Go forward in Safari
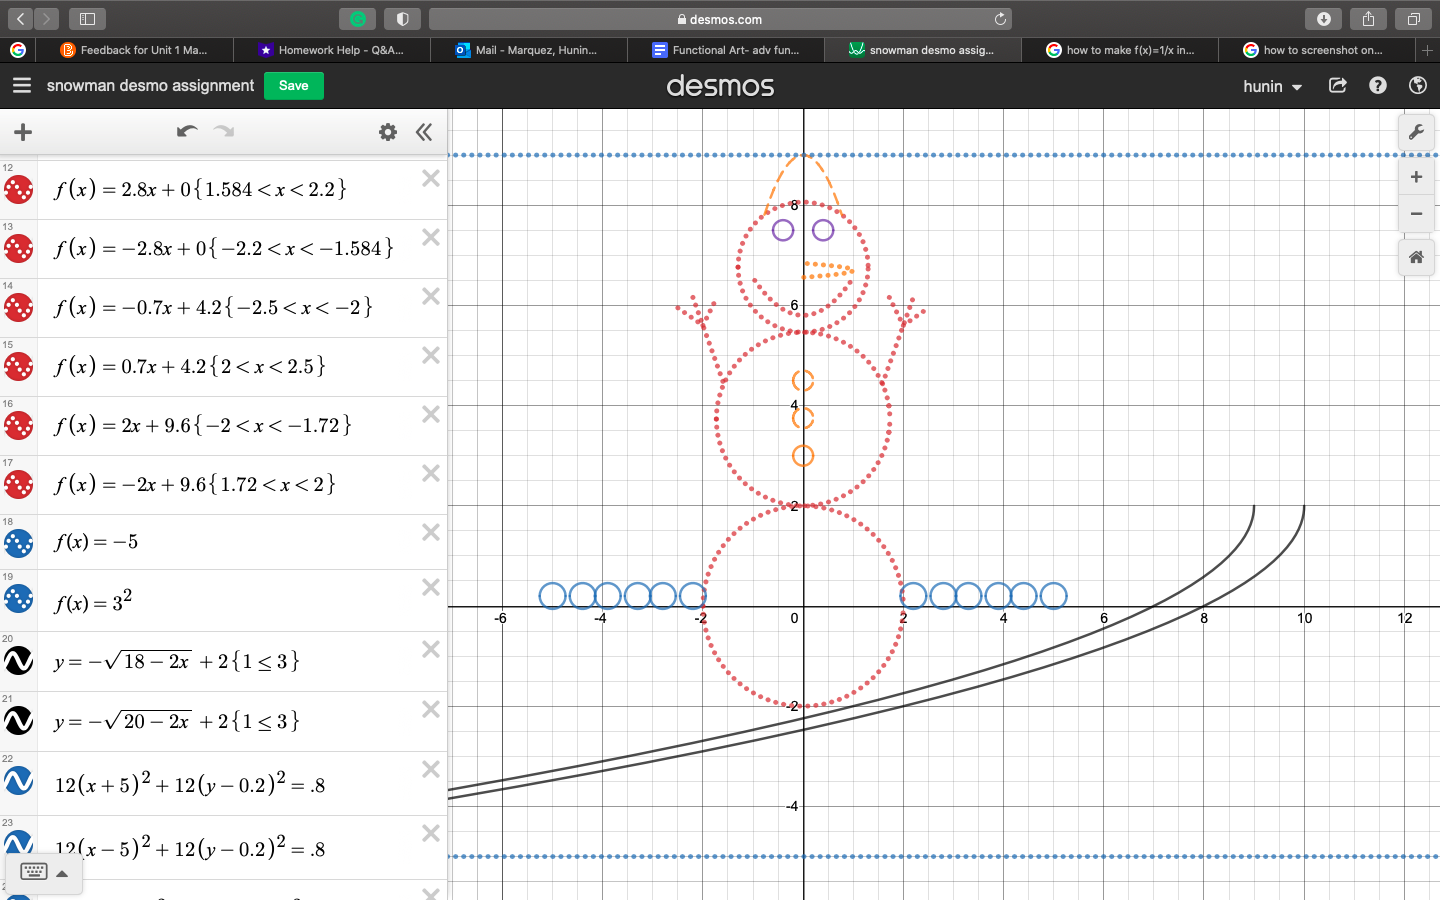This screenshot has height=900, width=1440. click(46, 19)
